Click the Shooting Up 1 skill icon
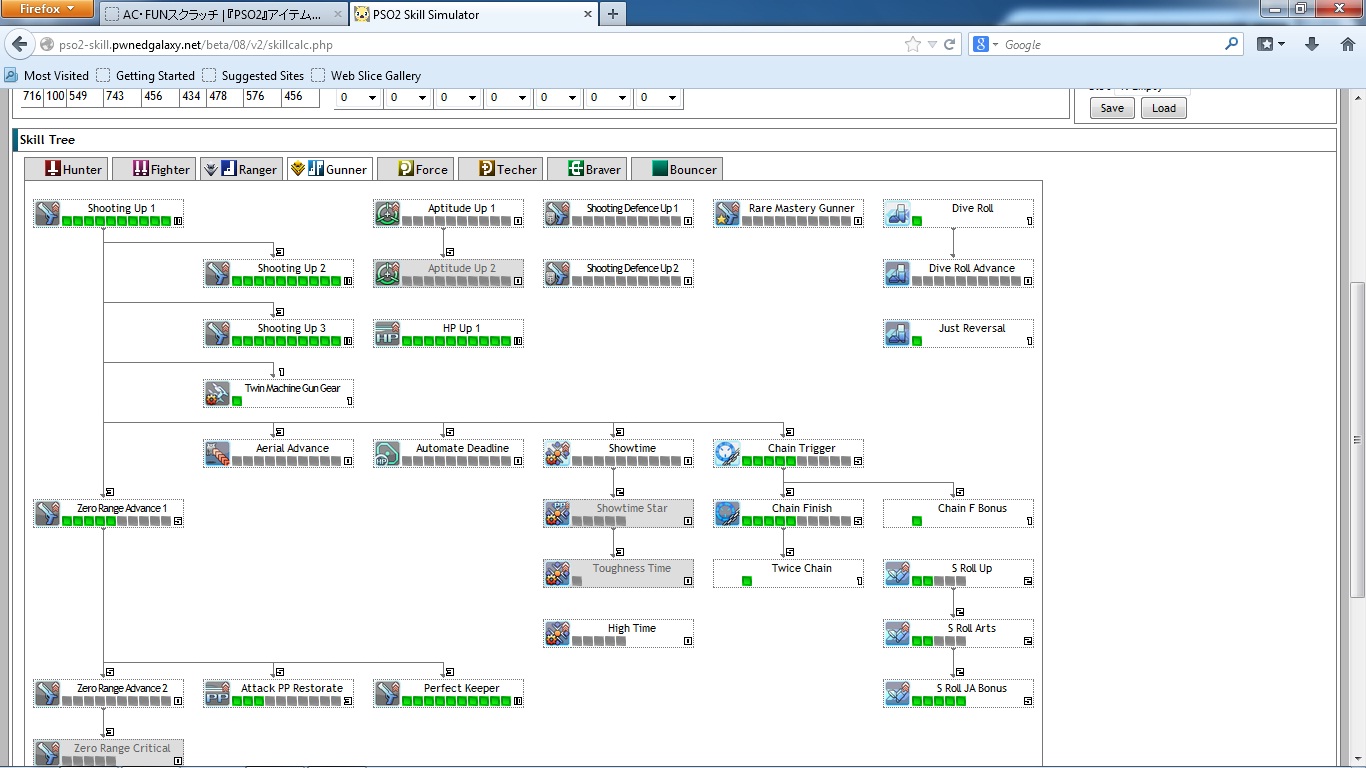 click(48, 214)
